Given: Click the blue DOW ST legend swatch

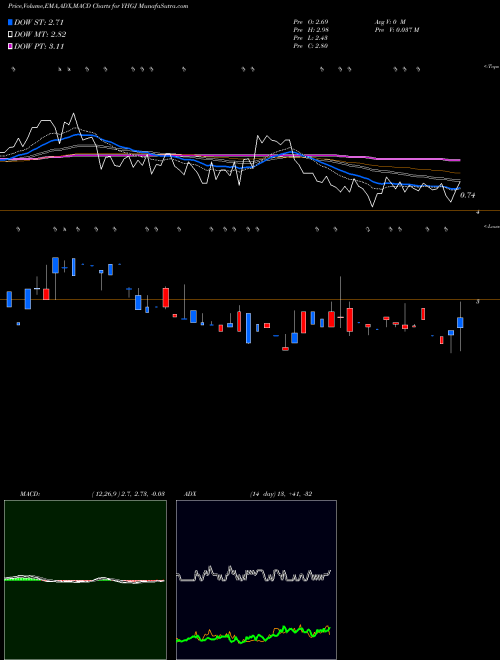Looking at the screenshot, I should 10,22.
